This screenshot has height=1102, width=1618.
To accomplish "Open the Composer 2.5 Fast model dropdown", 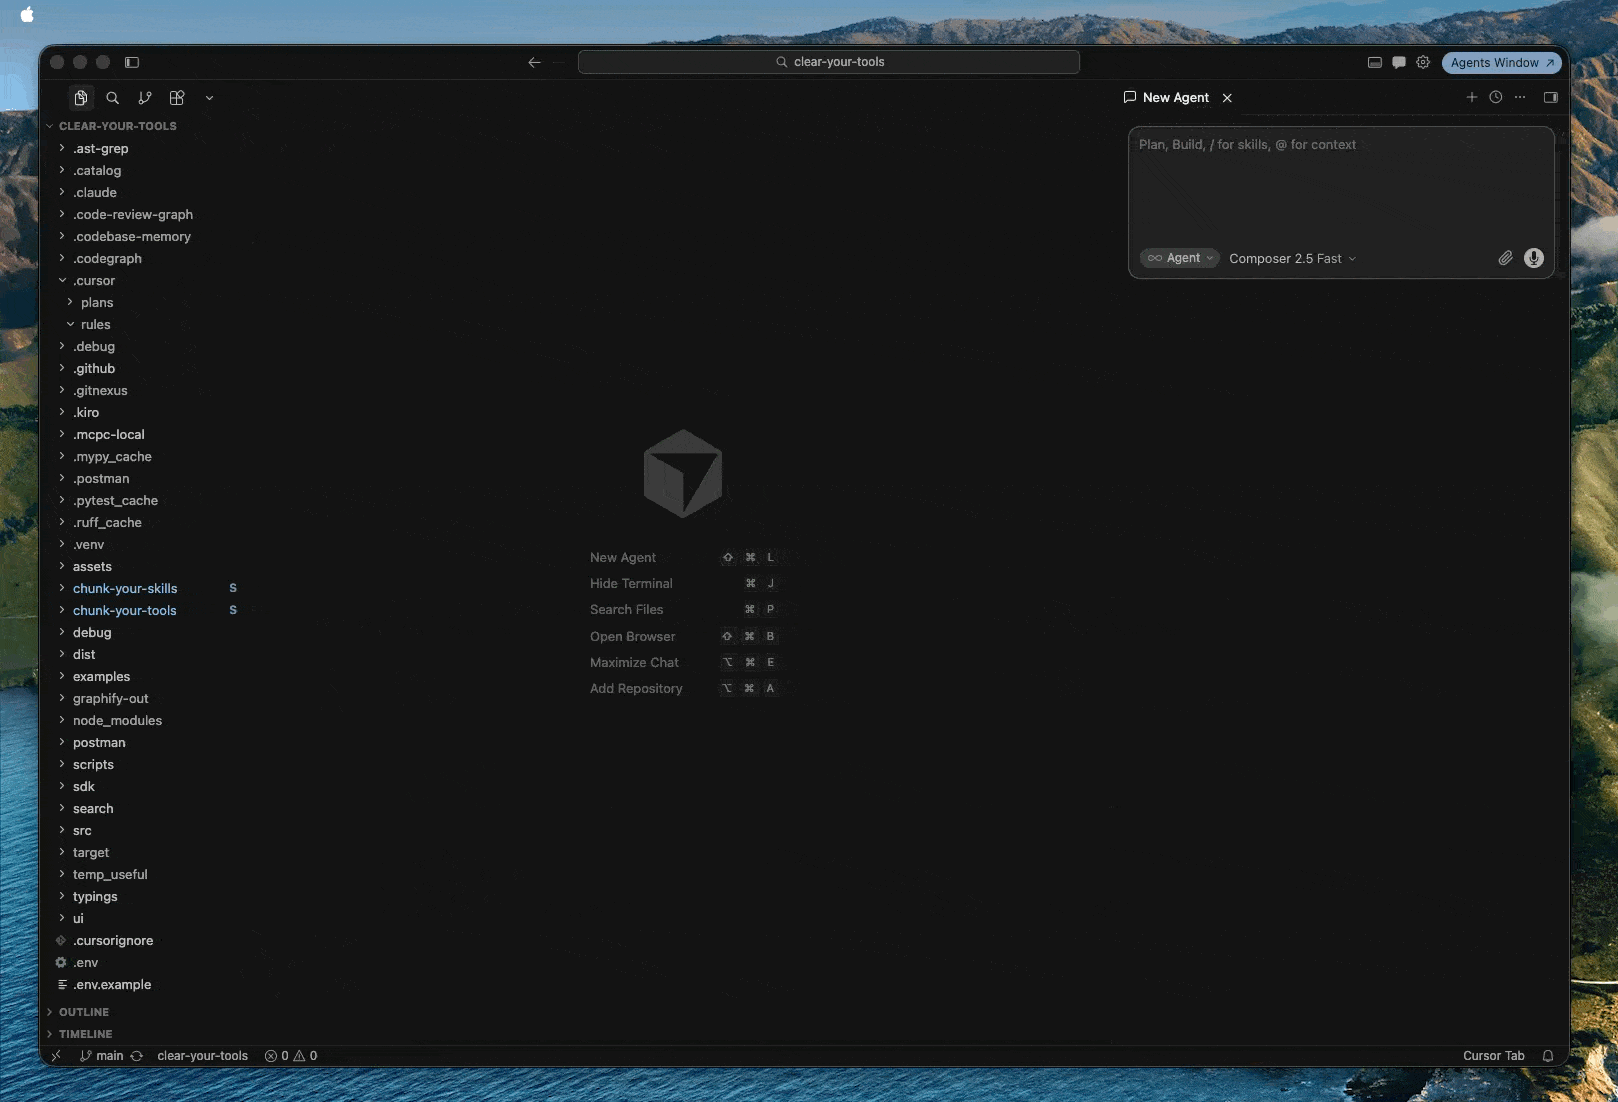I will pos(1292,258).
